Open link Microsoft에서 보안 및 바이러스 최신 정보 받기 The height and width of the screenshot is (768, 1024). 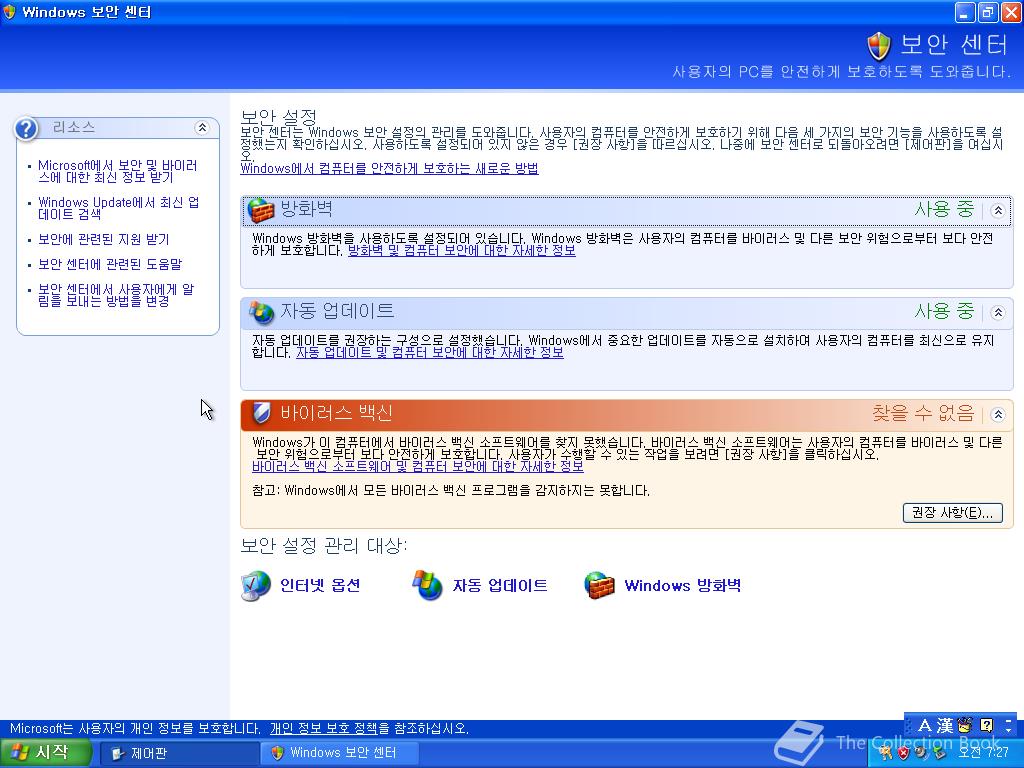click(118, 171)
